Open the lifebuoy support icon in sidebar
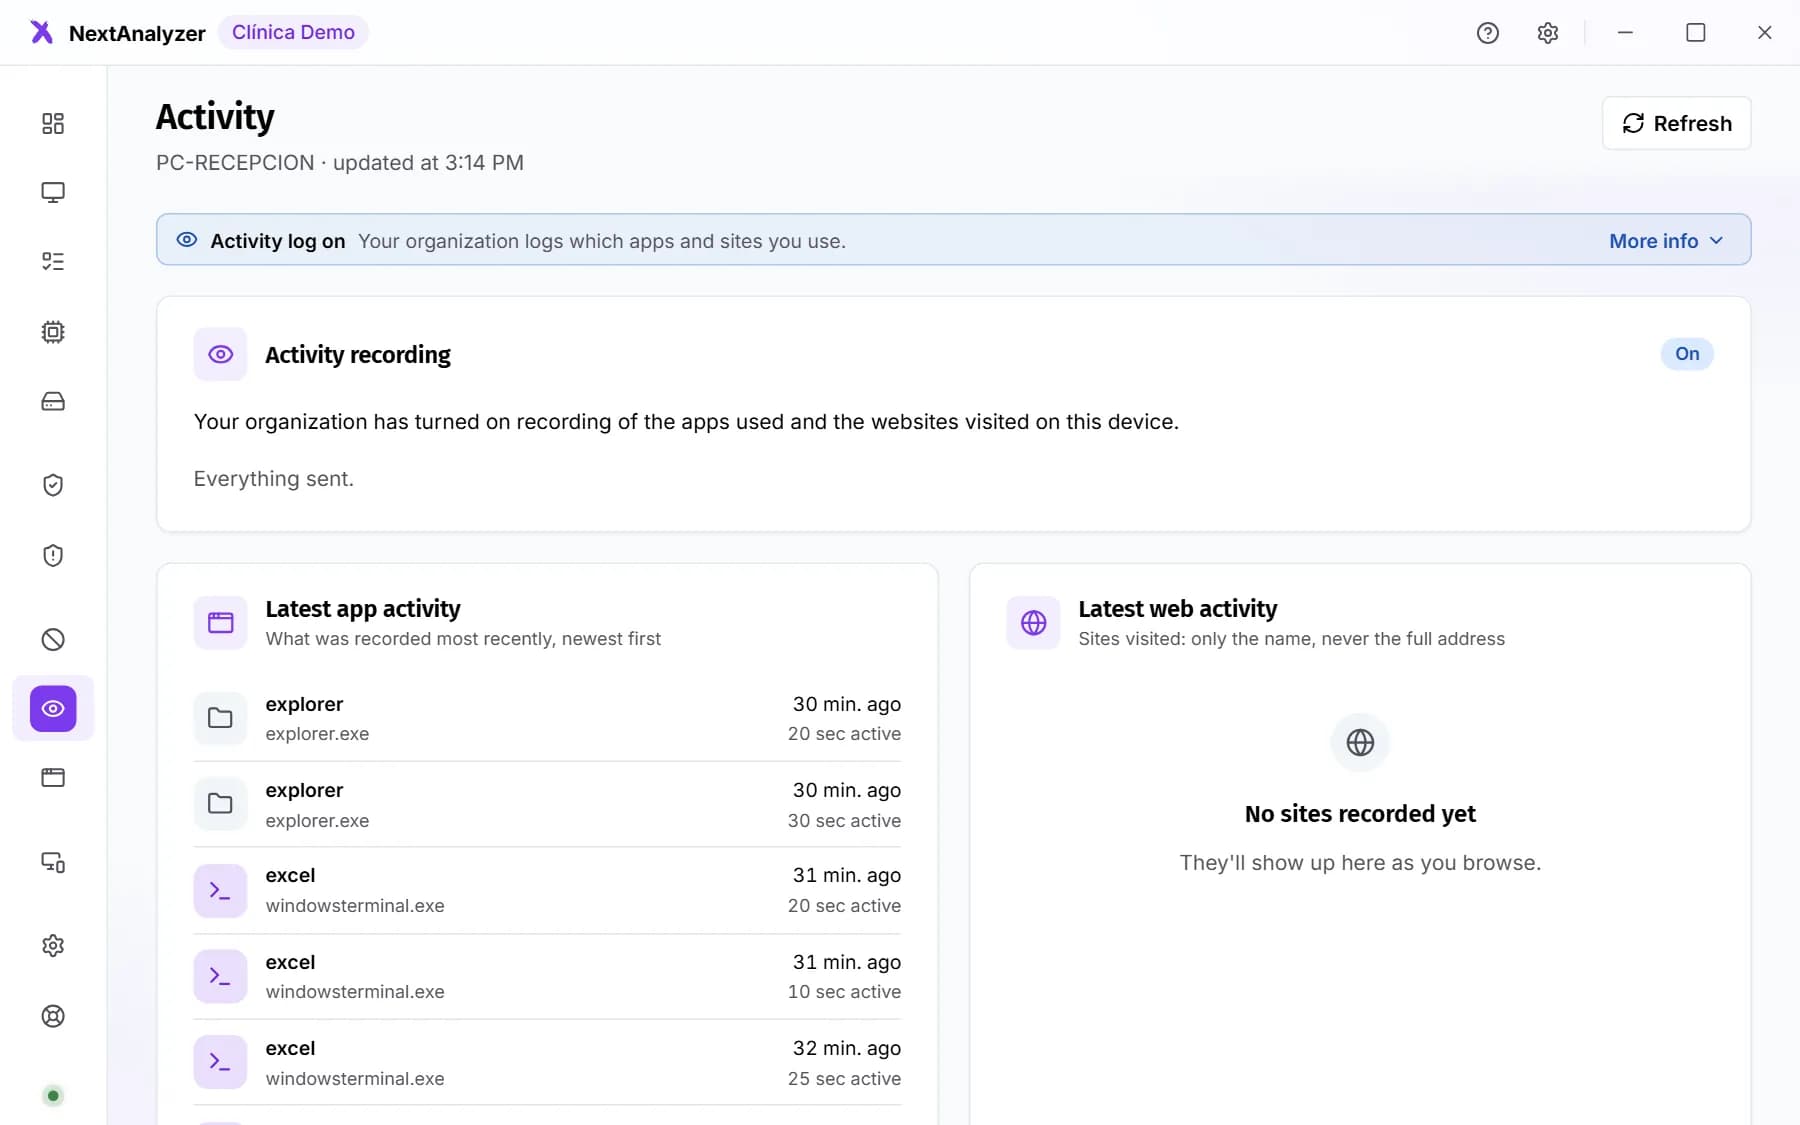1800x1125 pixels. (53, 1016)
